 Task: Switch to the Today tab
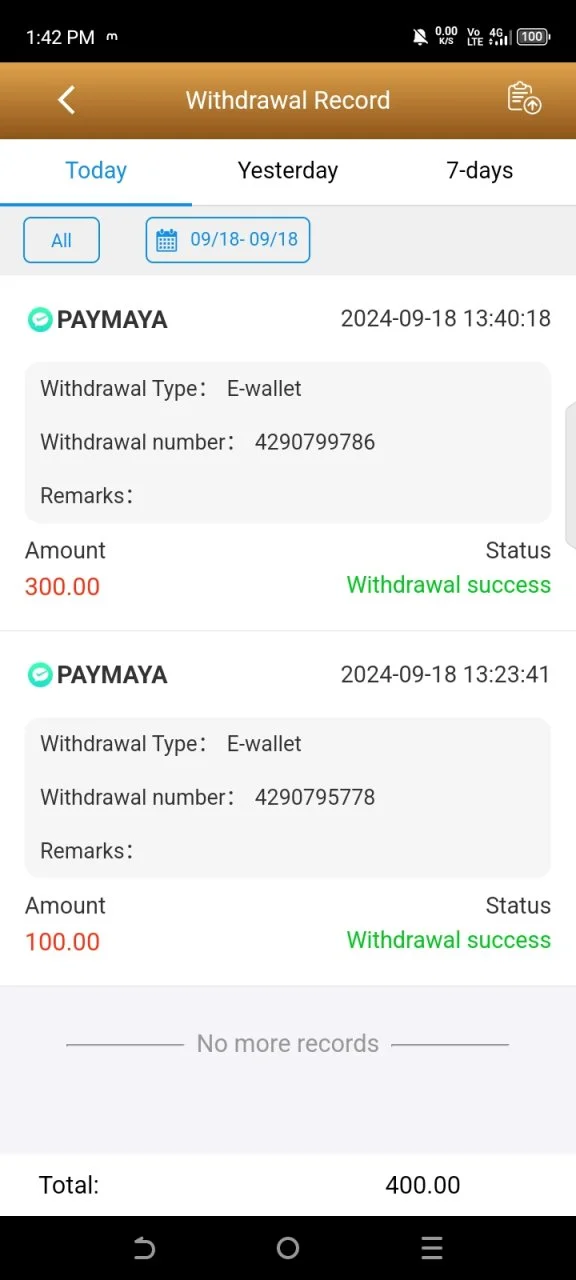(x=96, y=171)
